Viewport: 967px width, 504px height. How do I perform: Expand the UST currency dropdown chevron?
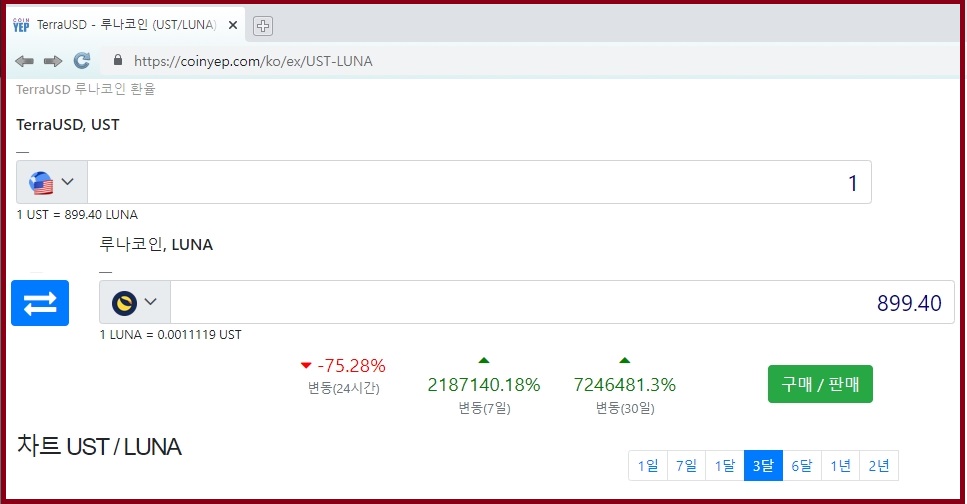coord(68,181)
